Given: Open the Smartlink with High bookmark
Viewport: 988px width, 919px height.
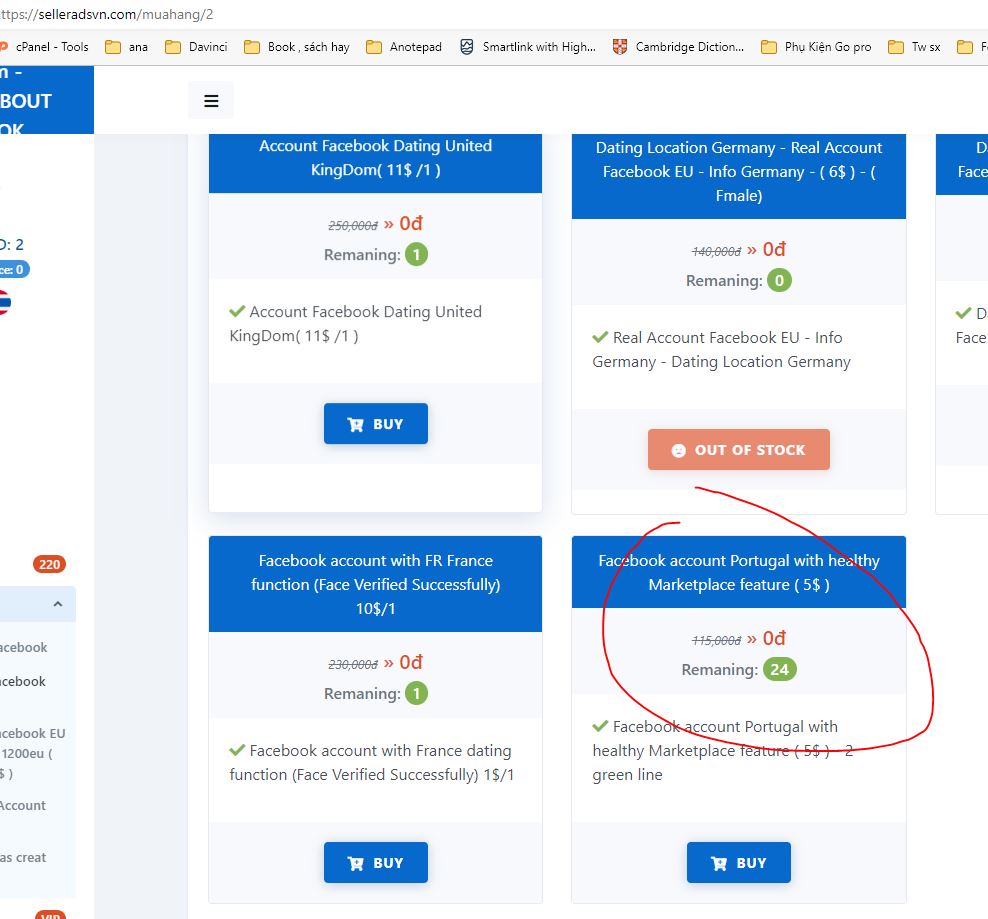Looking at the screenshot, I should click(528, 47).
